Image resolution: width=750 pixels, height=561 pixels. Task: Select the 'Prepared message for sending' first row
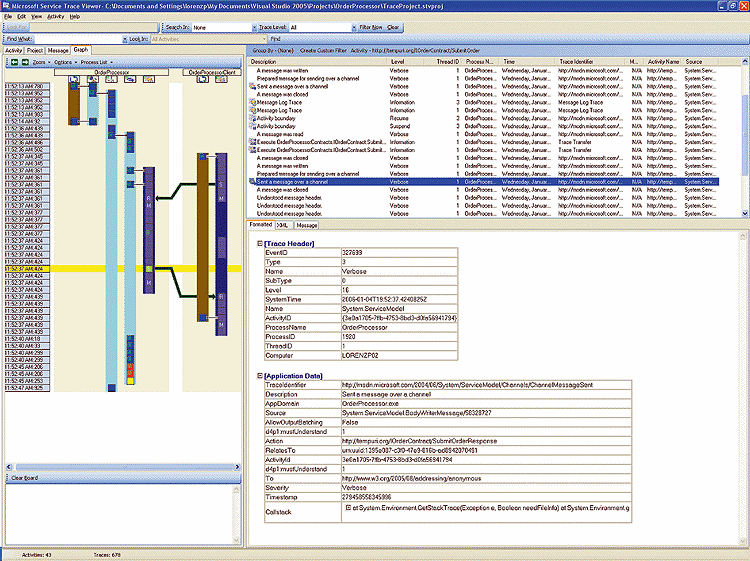pos(483,78)
